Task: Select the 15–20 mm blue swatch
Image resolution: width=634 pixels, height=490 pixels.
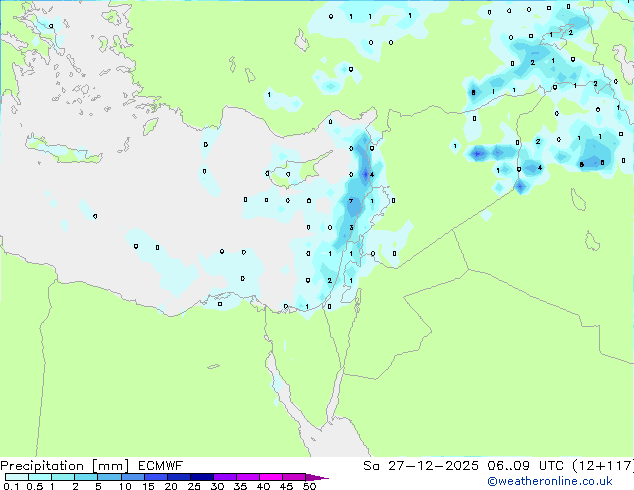Action: [x=155, y=477]
